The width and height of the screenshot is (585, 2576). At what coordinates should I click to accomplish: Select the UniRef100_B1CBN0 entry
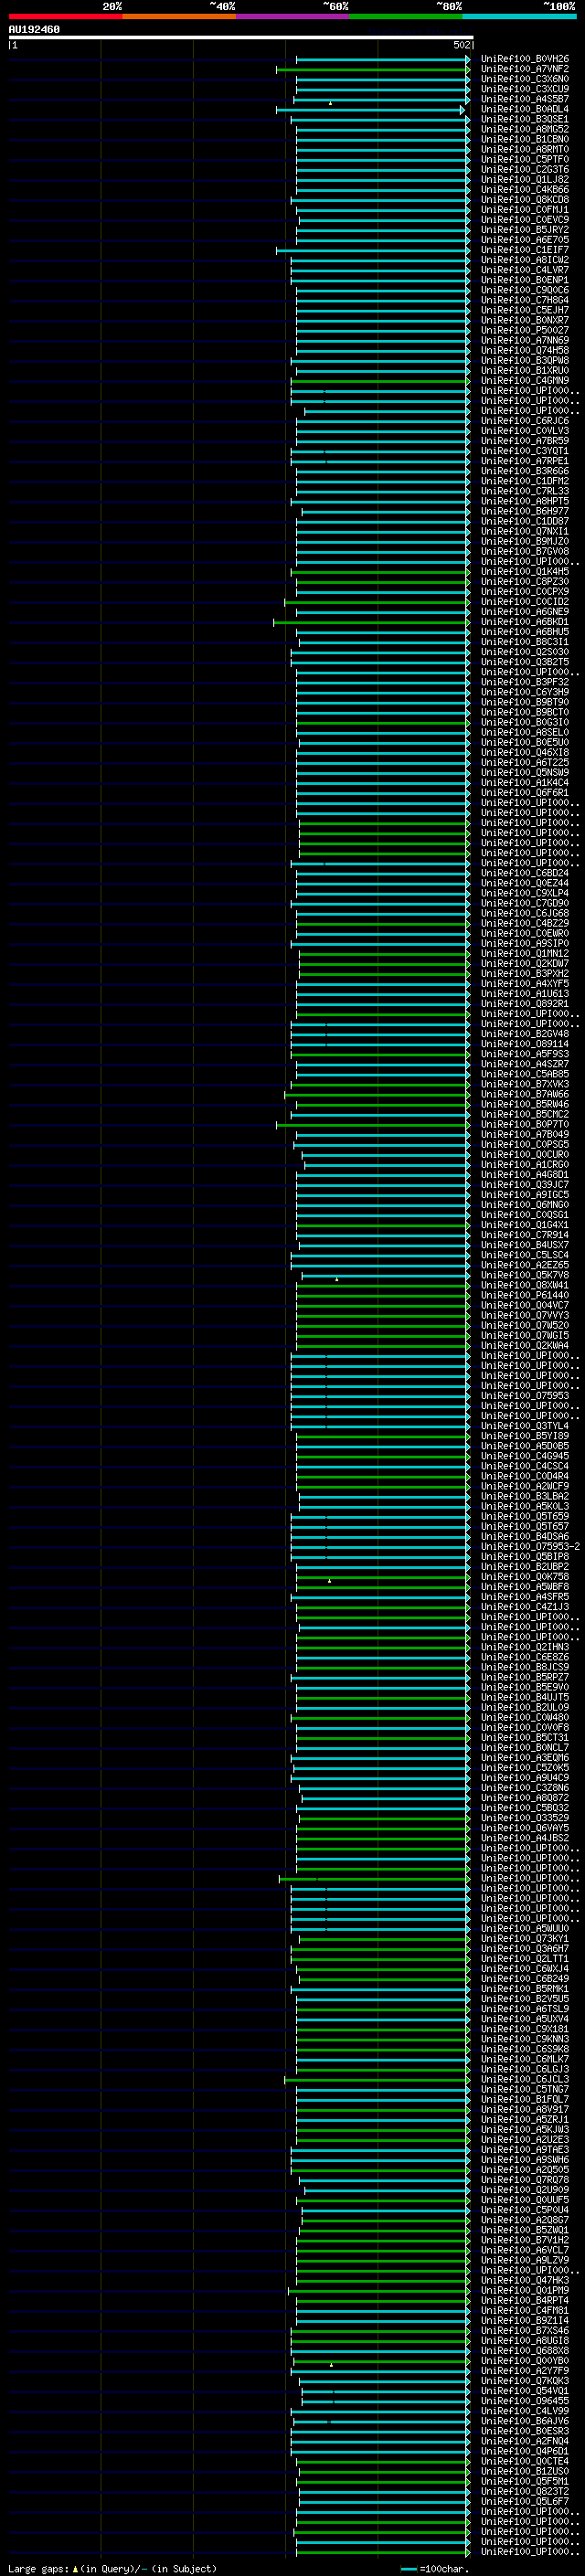point(525,139)
